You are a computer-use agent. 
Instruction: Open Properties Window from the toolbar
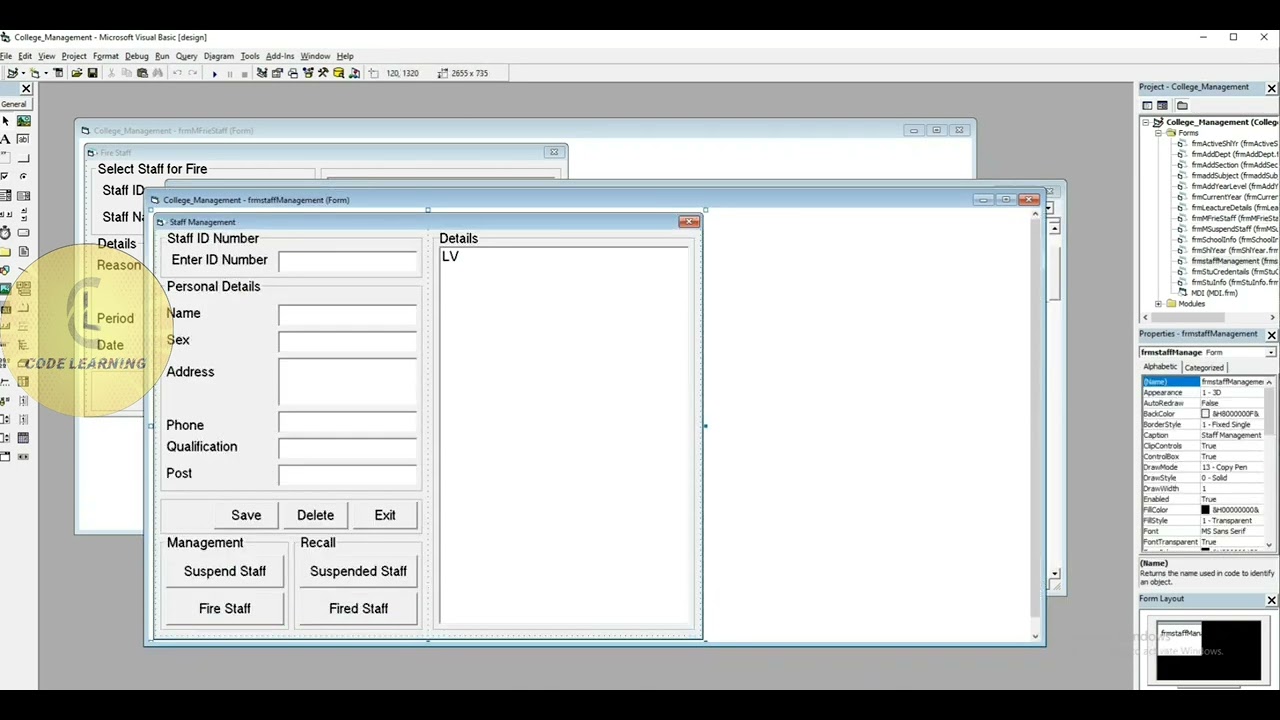(x=277, y=73)
